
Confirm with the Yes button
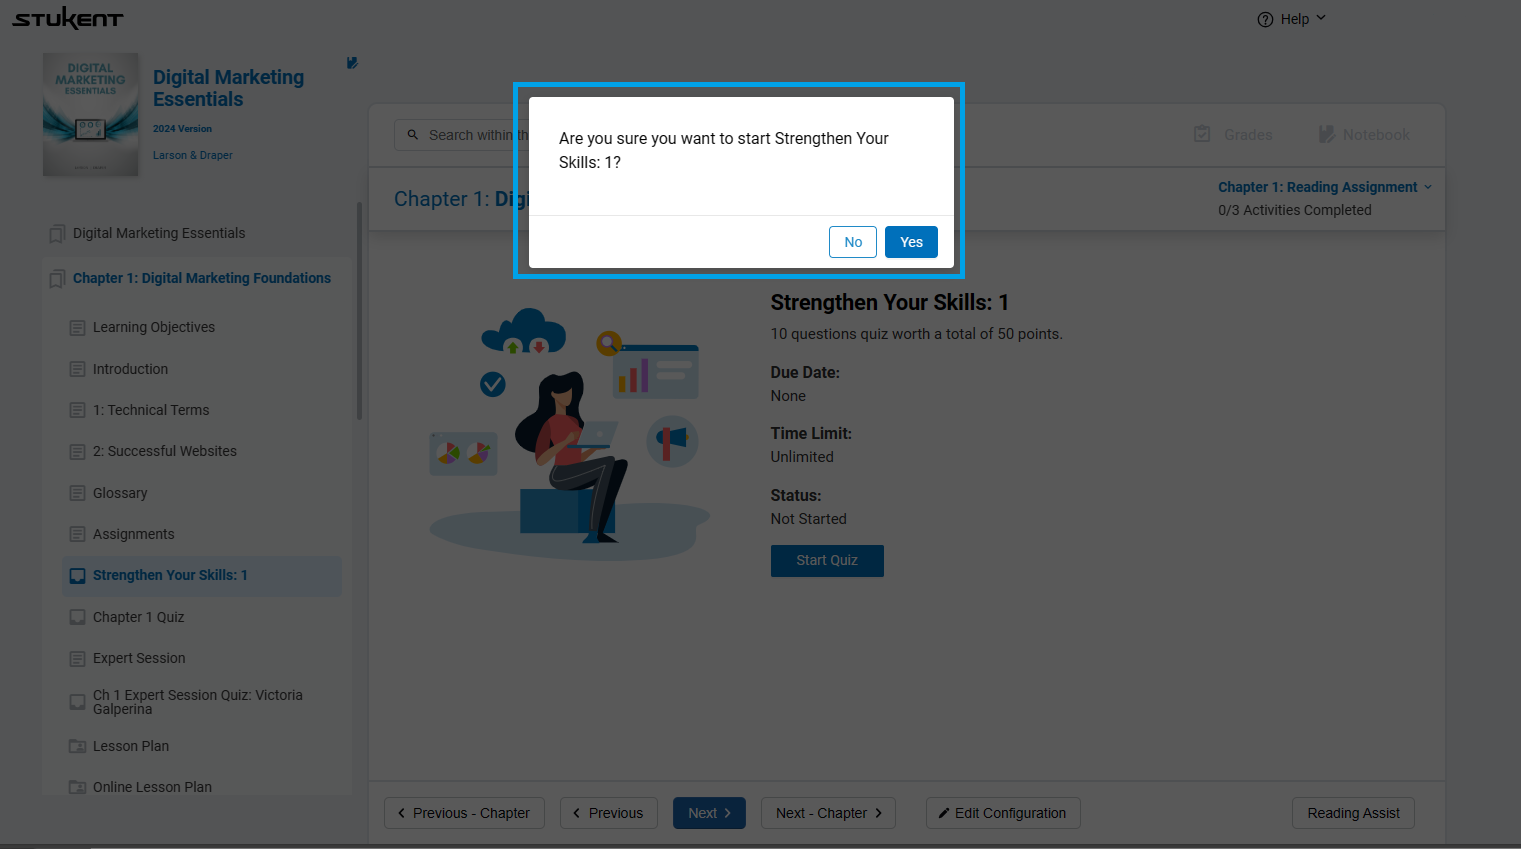[x=911, y=242]
